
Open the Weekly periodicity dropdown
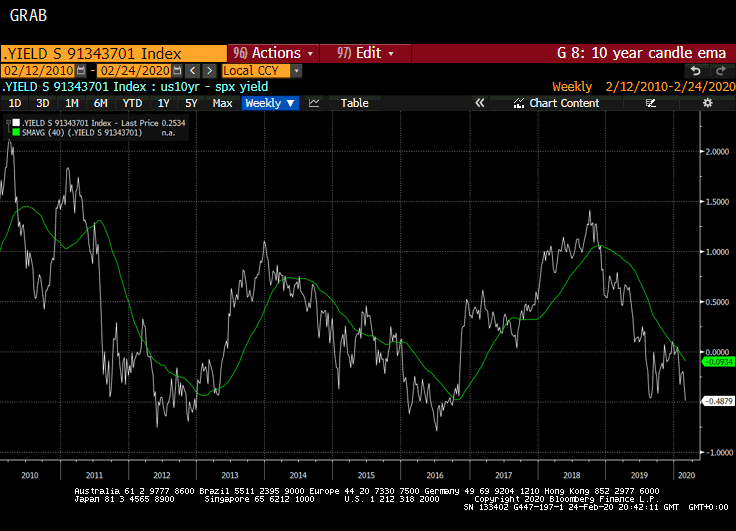[x=270, y=103]
